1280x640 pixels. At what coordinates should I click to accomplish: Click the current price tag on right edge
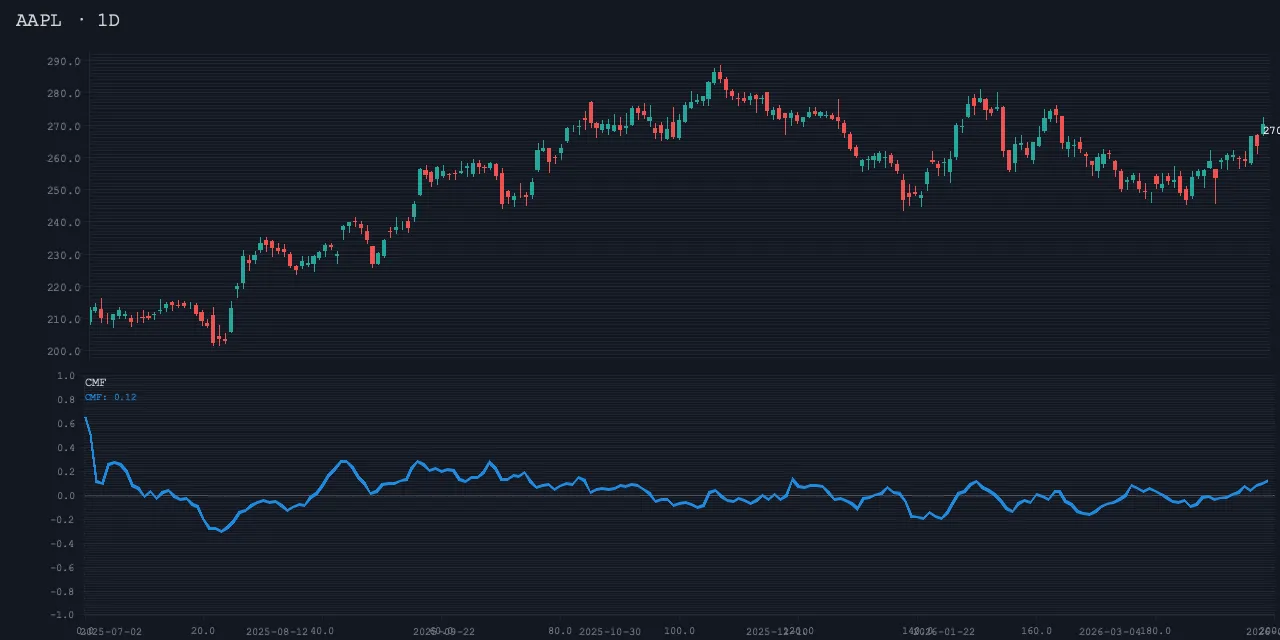1270,131
